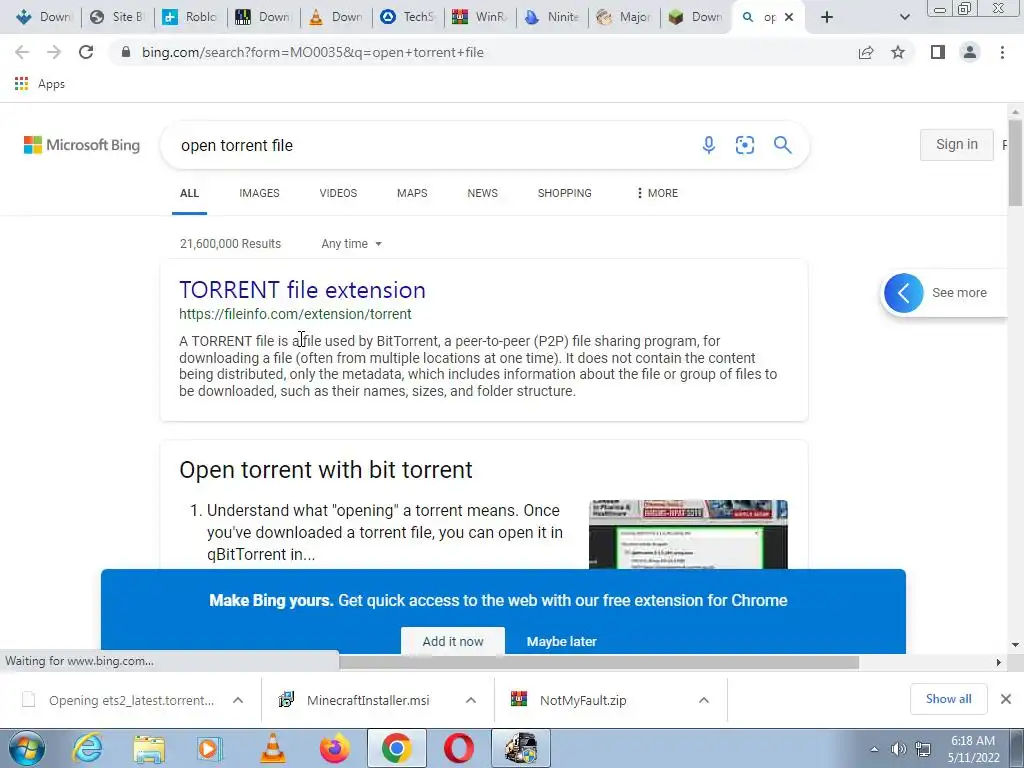
Task: Expand options for ets2_latest.torrent download
Action: (x=238, y=700)
